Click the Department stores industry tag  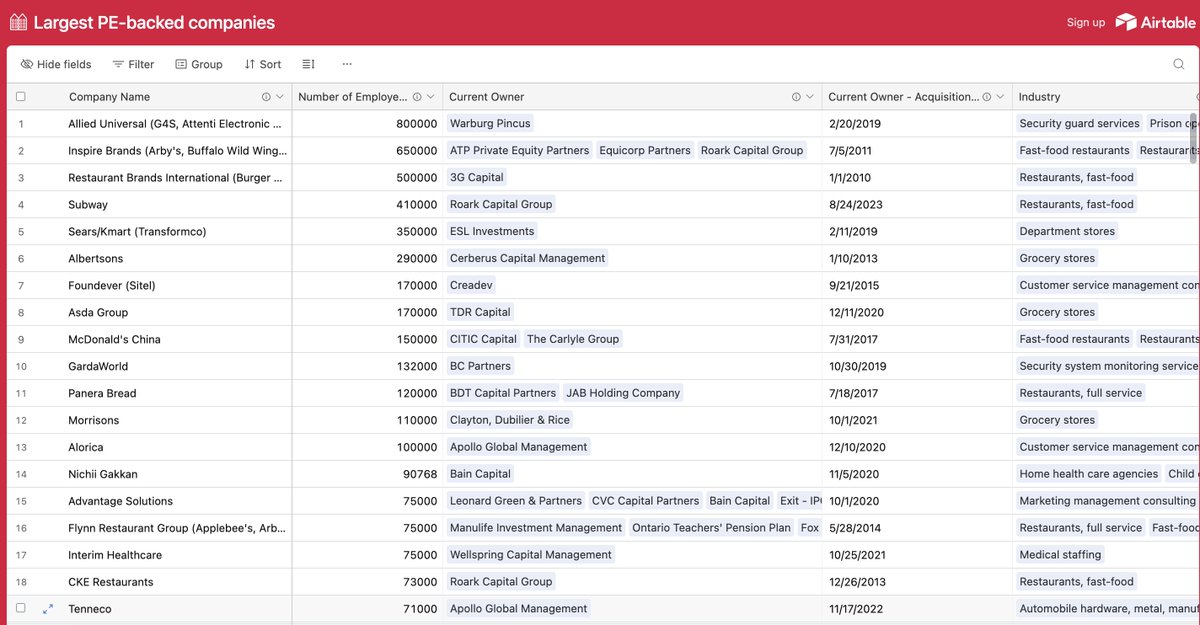coord(1067,232)
